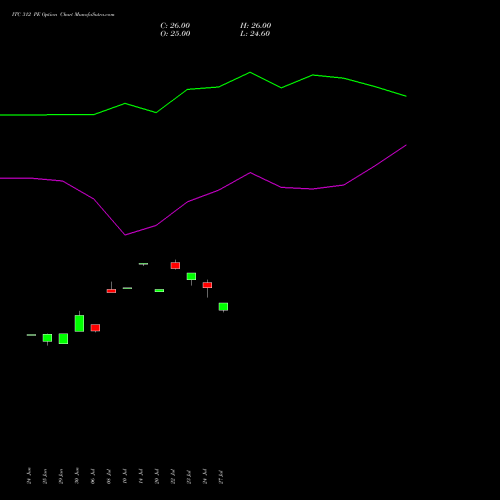Click the low value L: 24.60
500x500 pixels.
coord(255,33)
